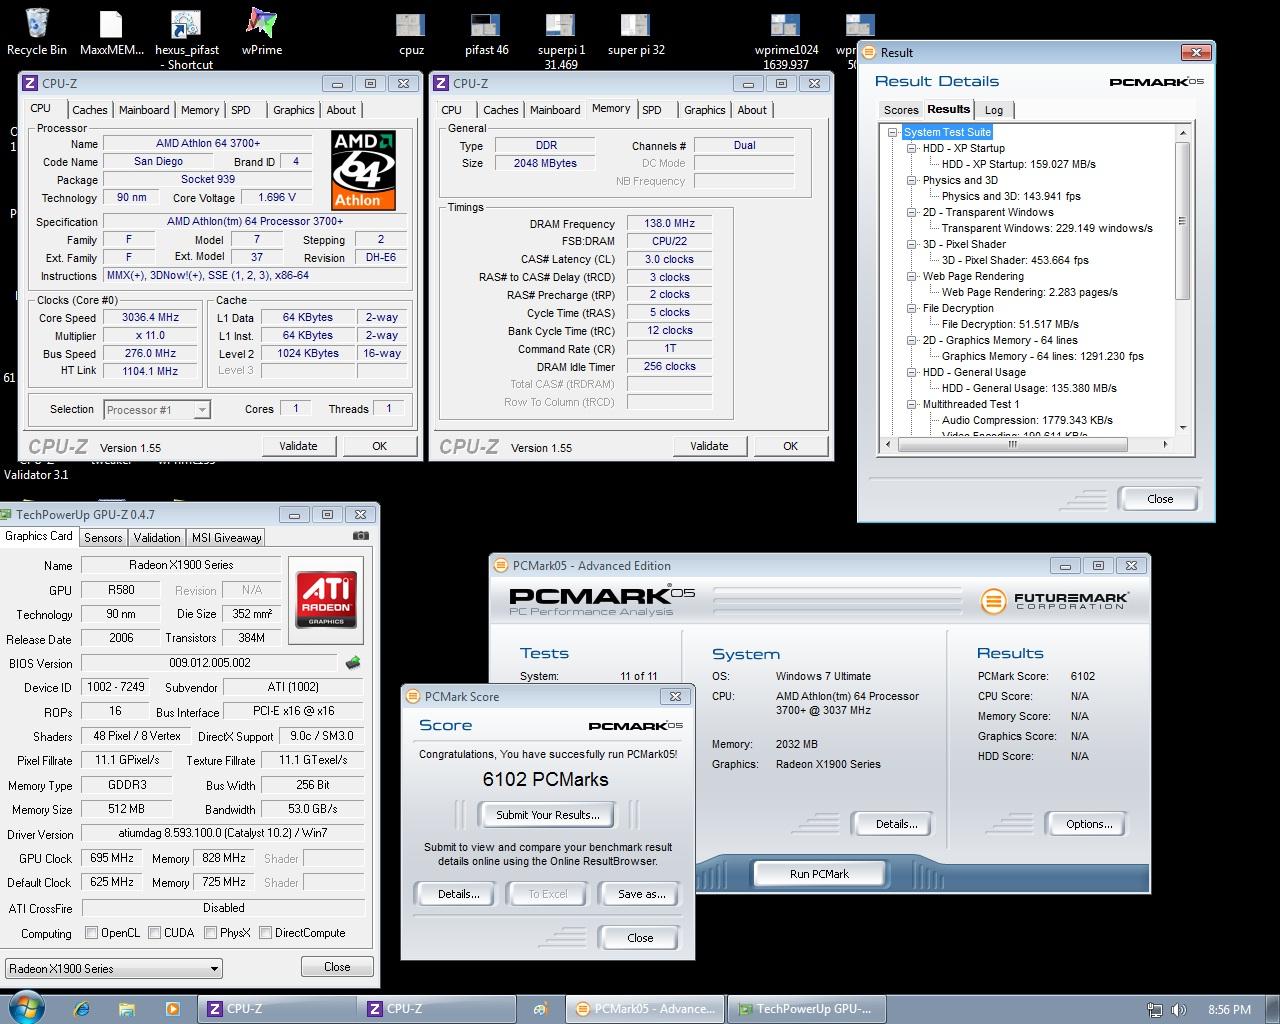
Task: Collapse the HDD - XP Startup node
Action: point(912,148)
